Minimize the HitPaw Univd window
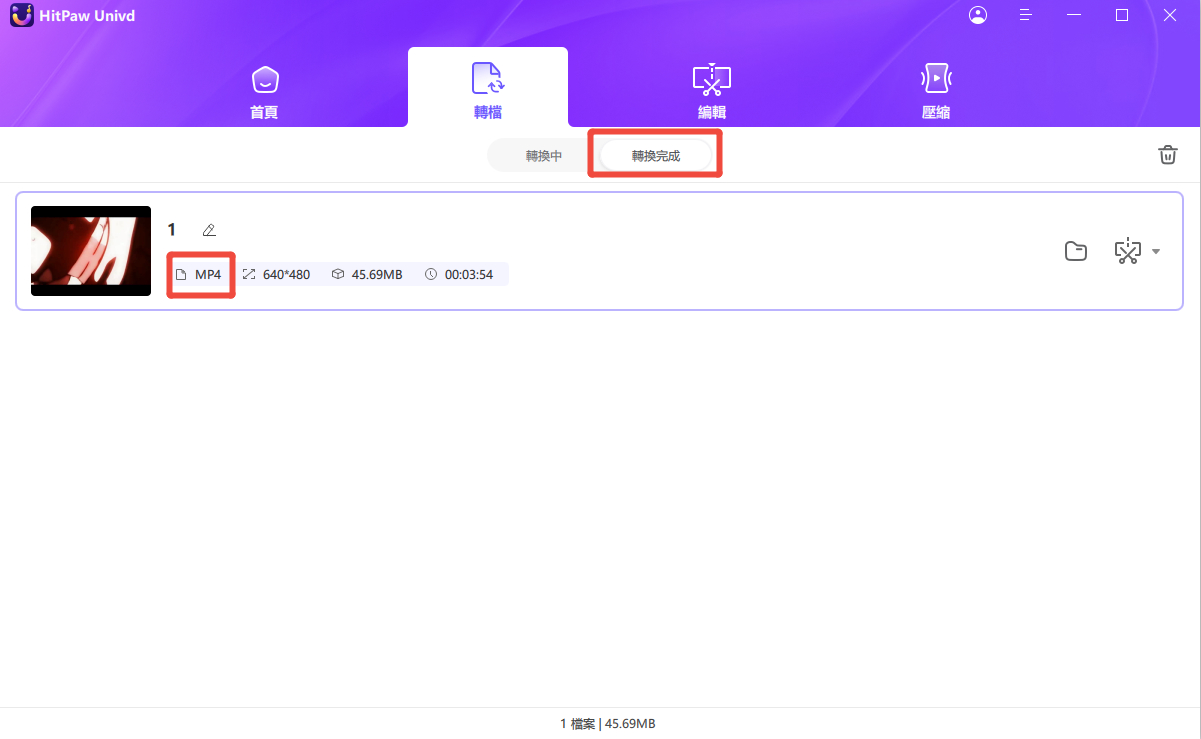The width and height of the screenshot is (1201, 739). (x=1074, y=15)
